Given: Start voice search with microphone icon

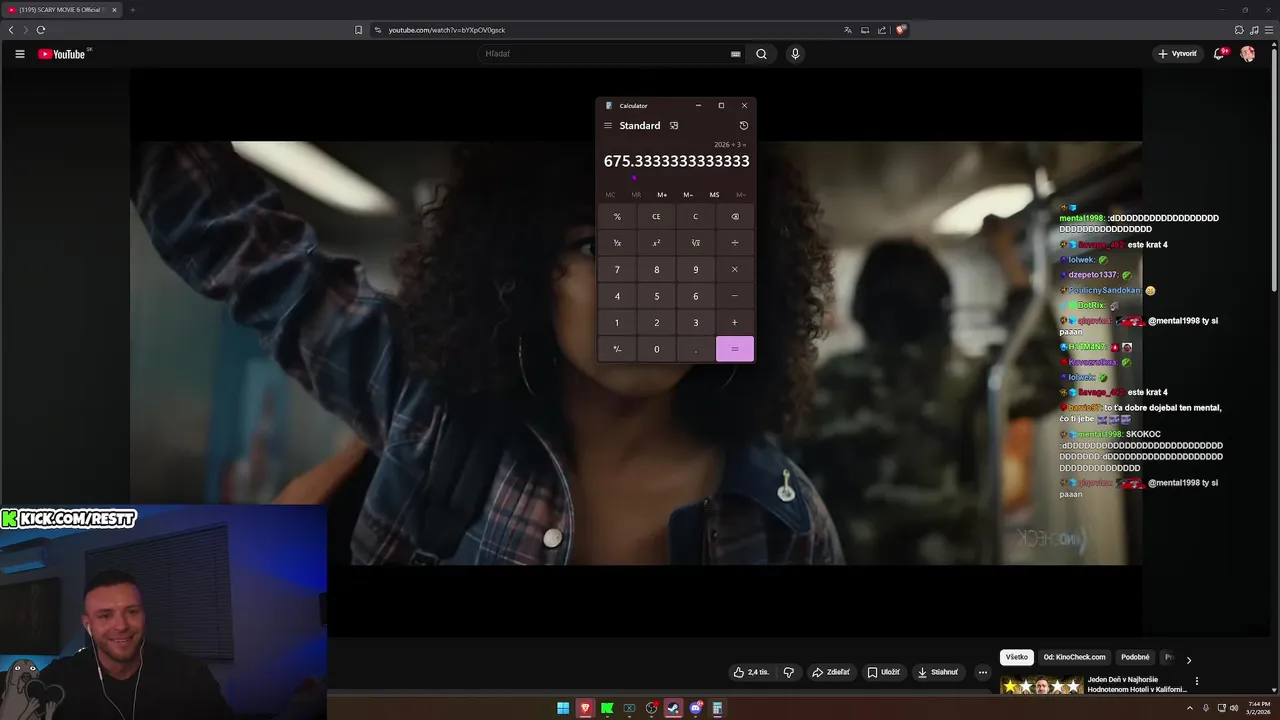Looking at the screenshot, I should (795, 54).
